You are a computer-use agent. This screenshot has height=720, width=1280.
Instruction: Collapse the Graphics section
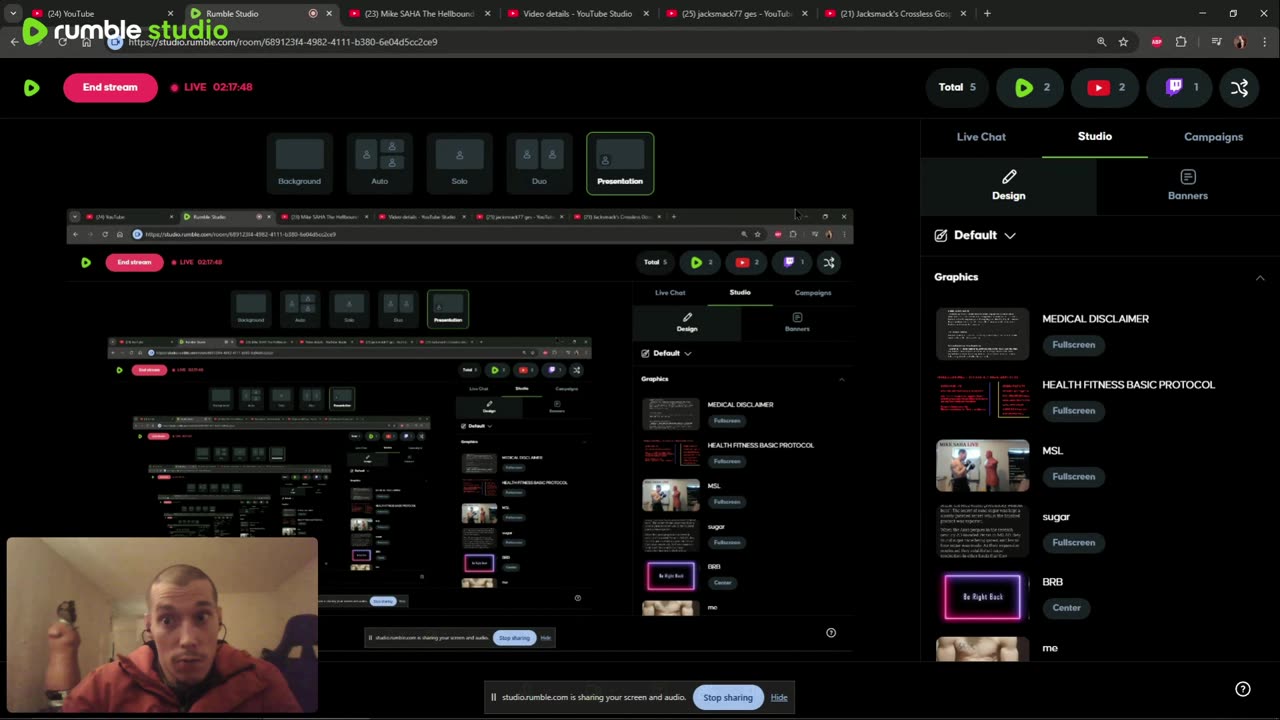tap(1260, 278)
